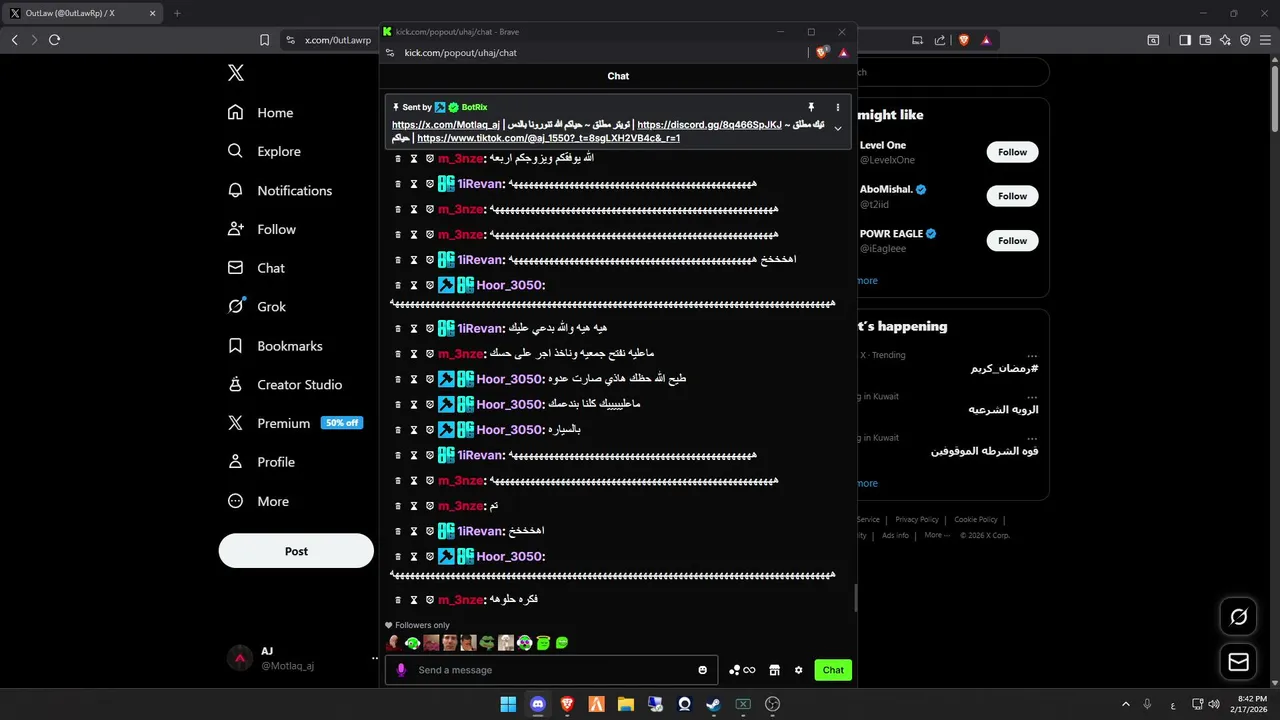Follow Level One account

1012,152
